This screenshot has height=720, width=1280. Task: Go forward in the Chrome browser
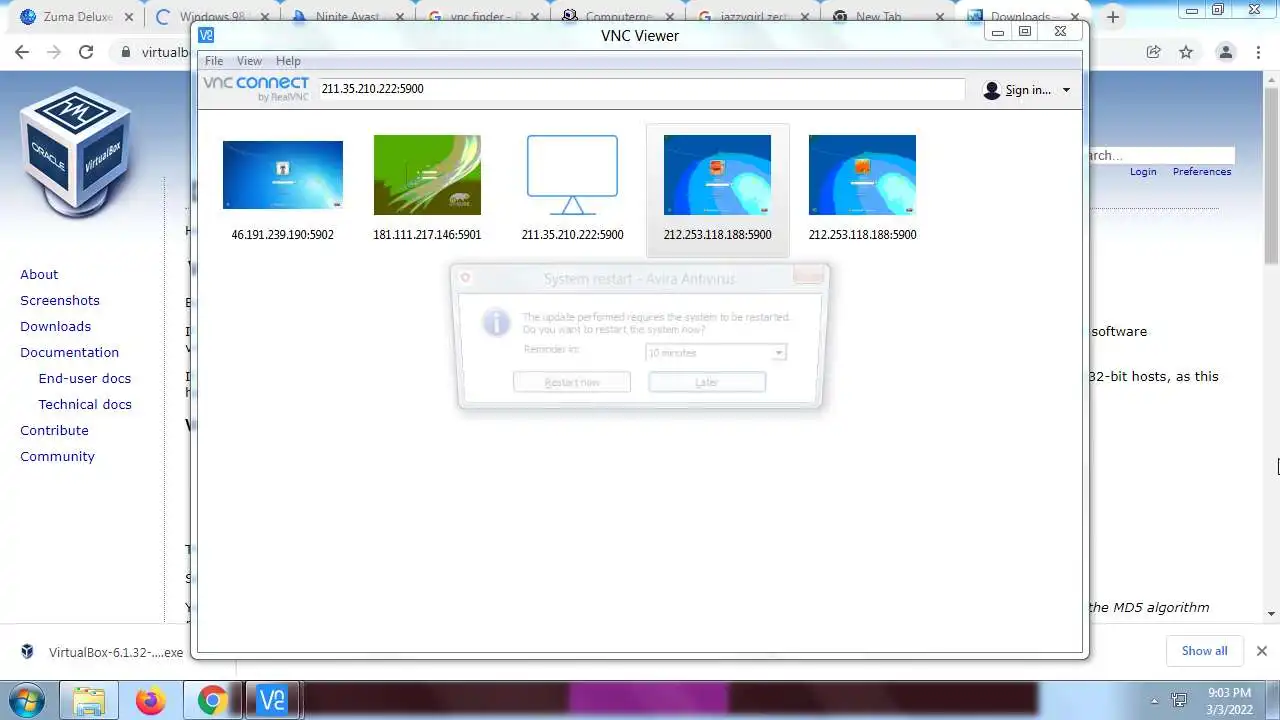54,52
